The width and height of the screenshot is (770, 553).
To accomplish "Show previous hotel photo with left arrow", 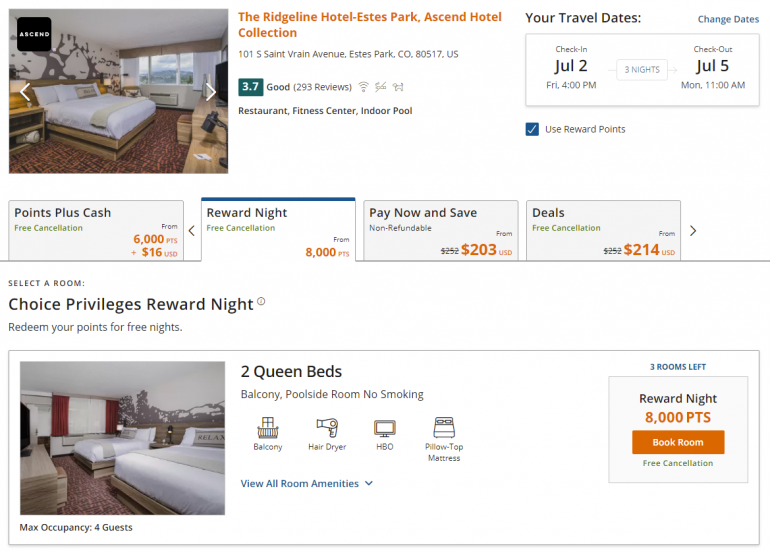I will [26, 92].
